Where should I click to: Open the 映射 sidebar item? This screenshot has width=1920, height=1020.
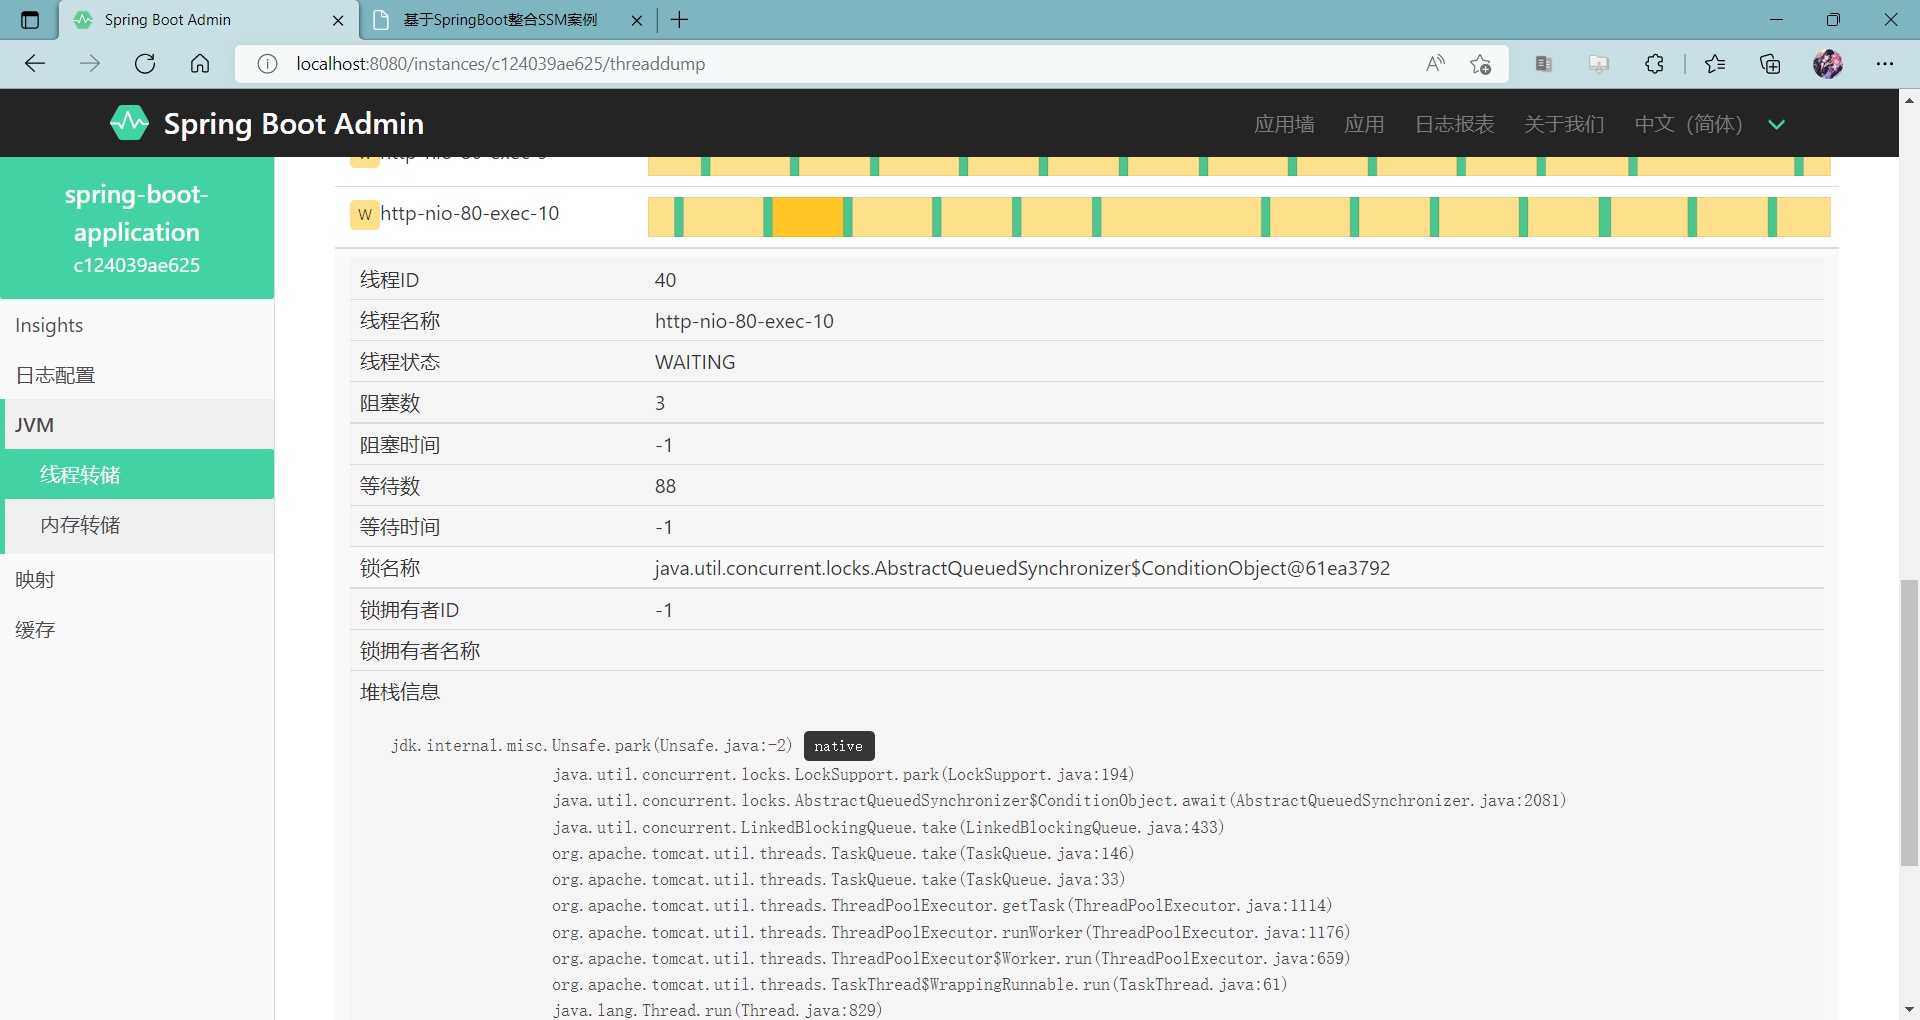pyautogui.click(x=137, y=580)
